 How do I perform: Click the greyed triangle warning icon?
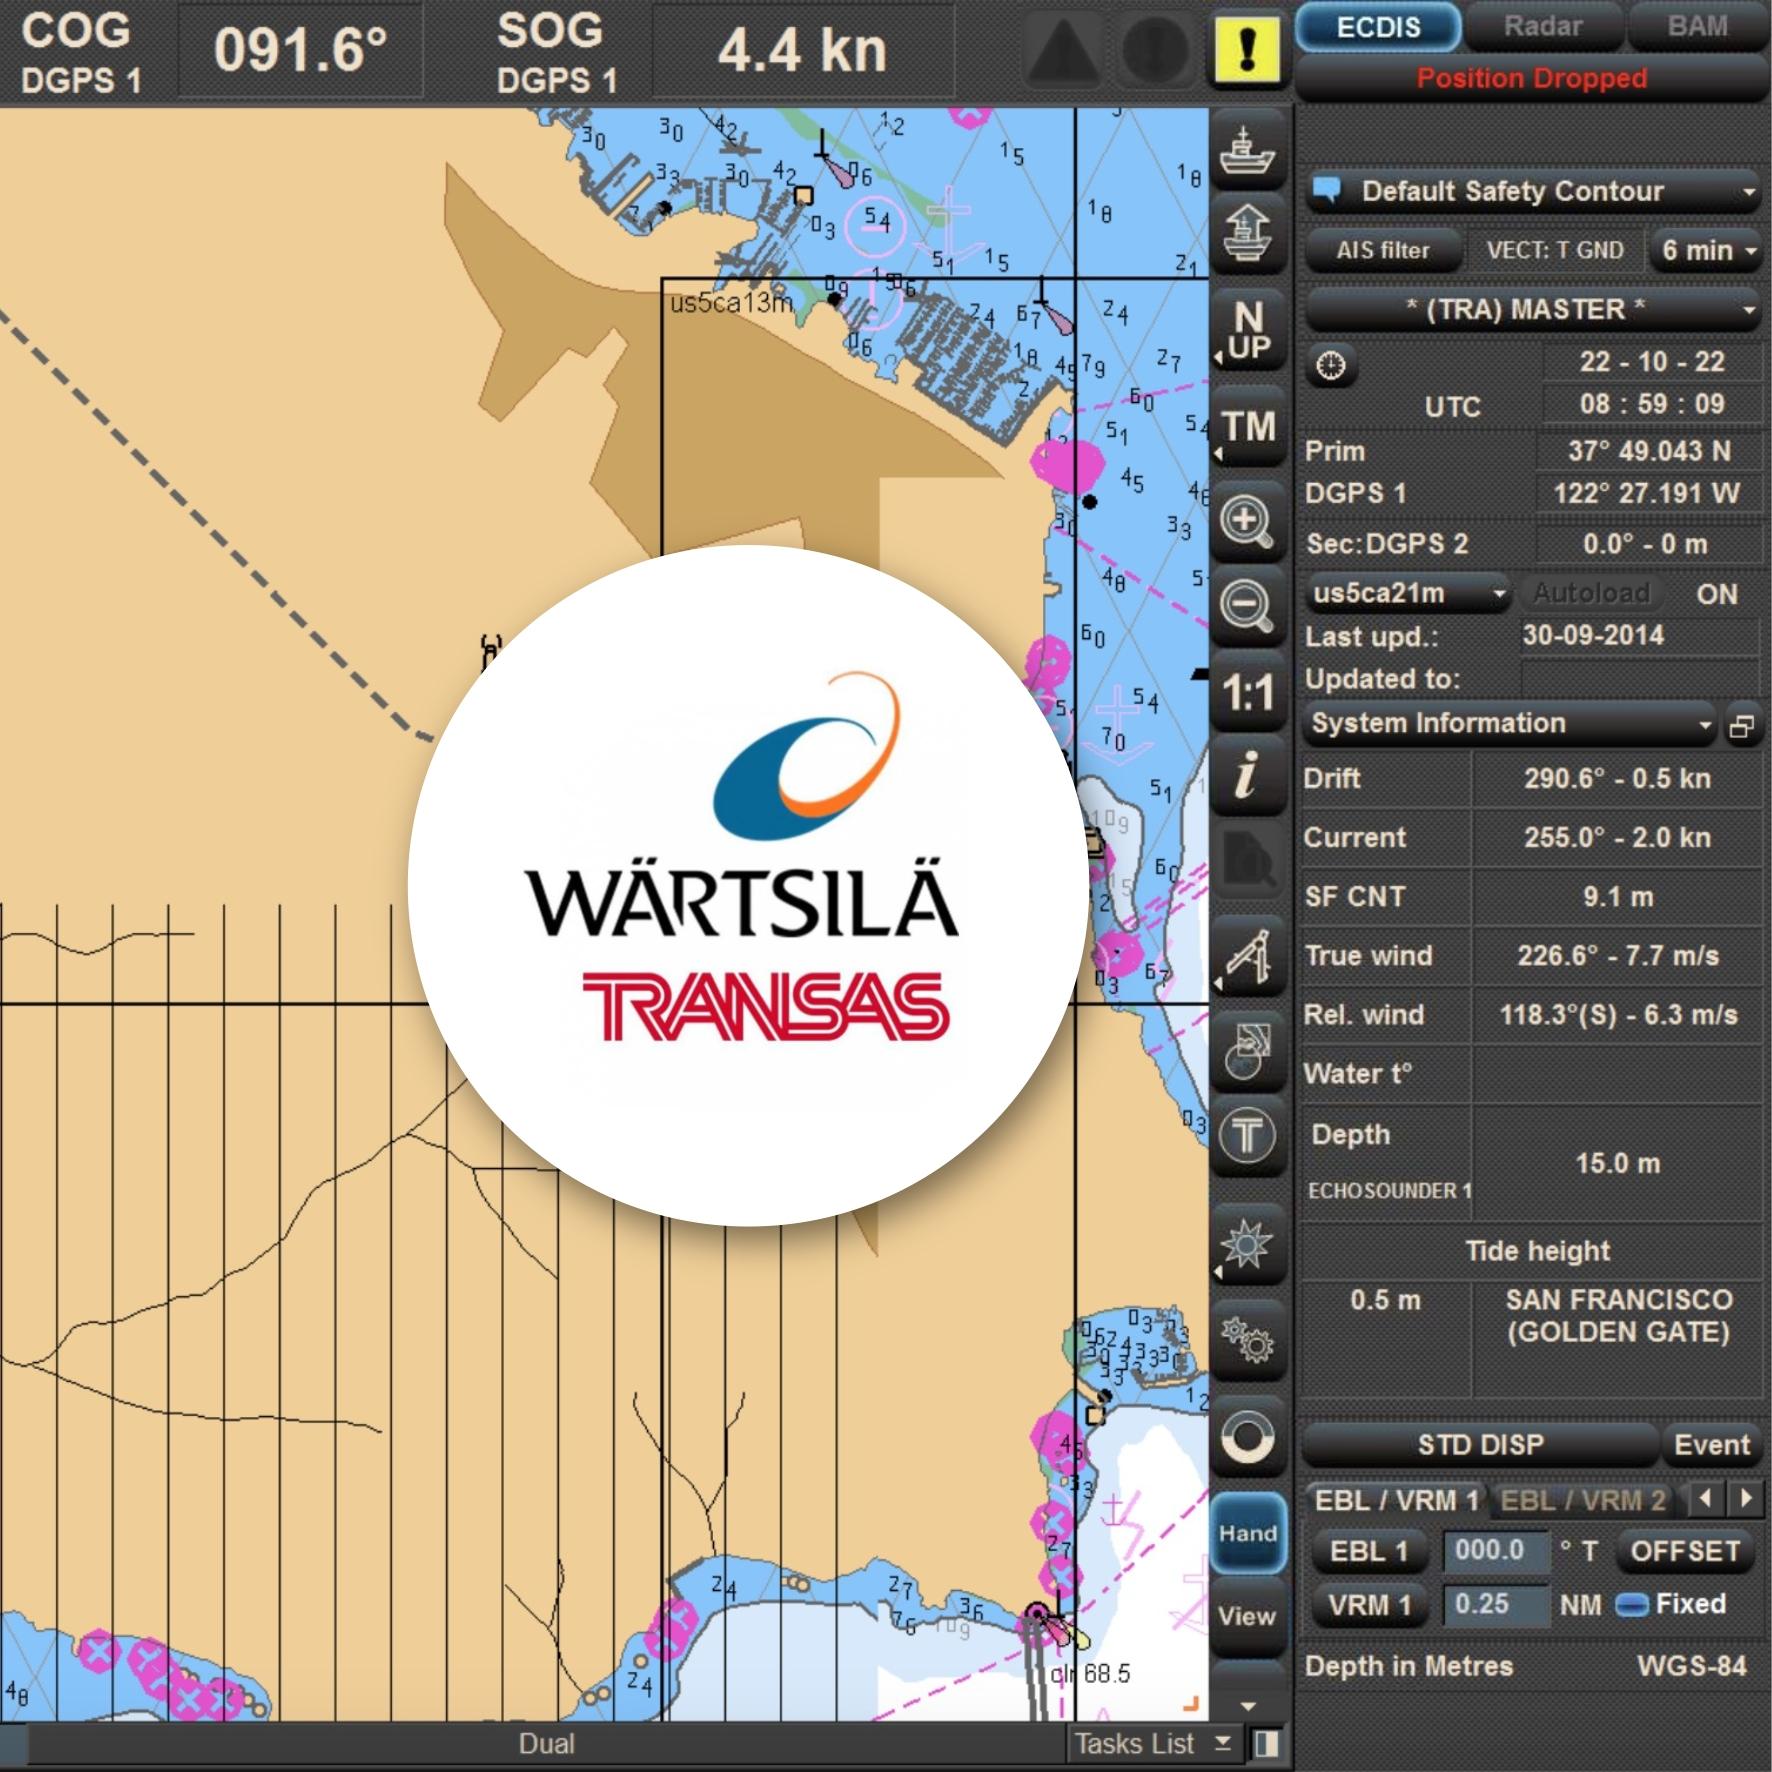[x=1064, y=49]
